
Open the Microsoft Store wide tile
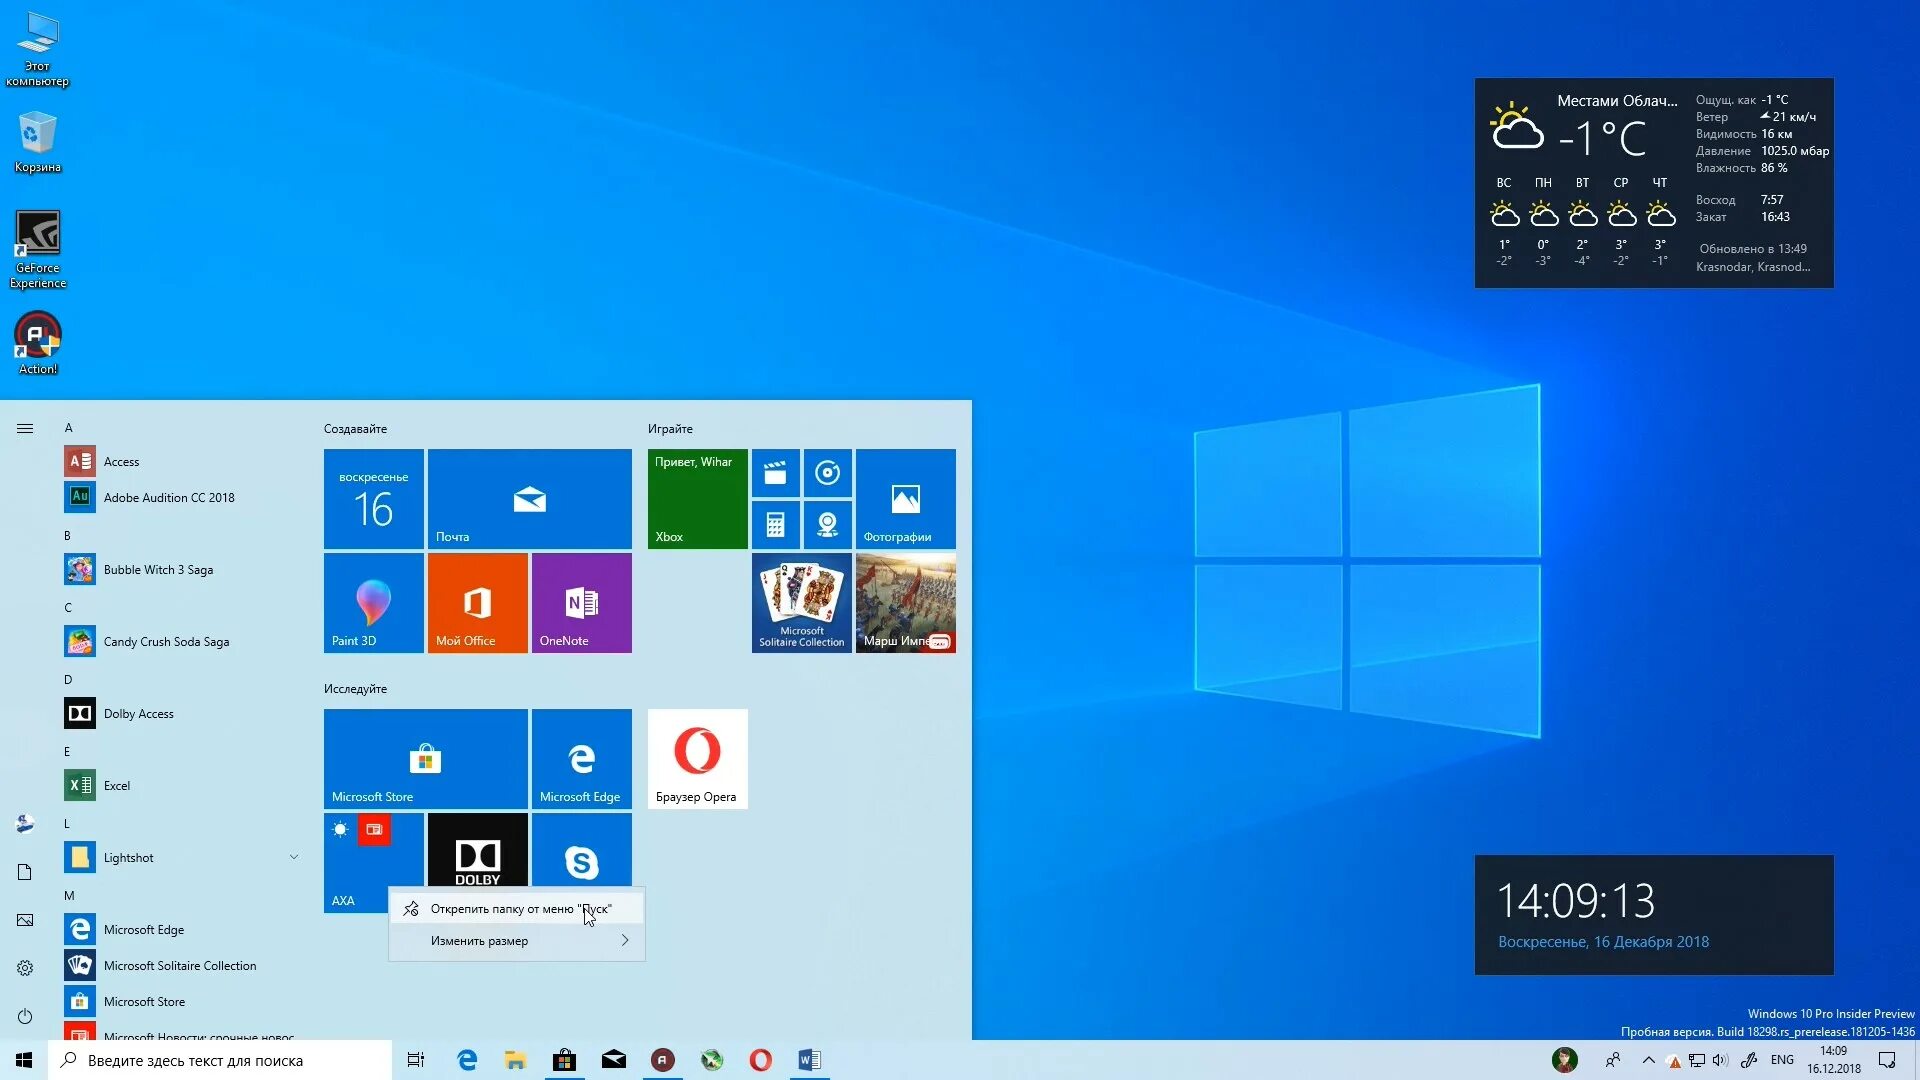pyautogui.click(x=425, y=758)
